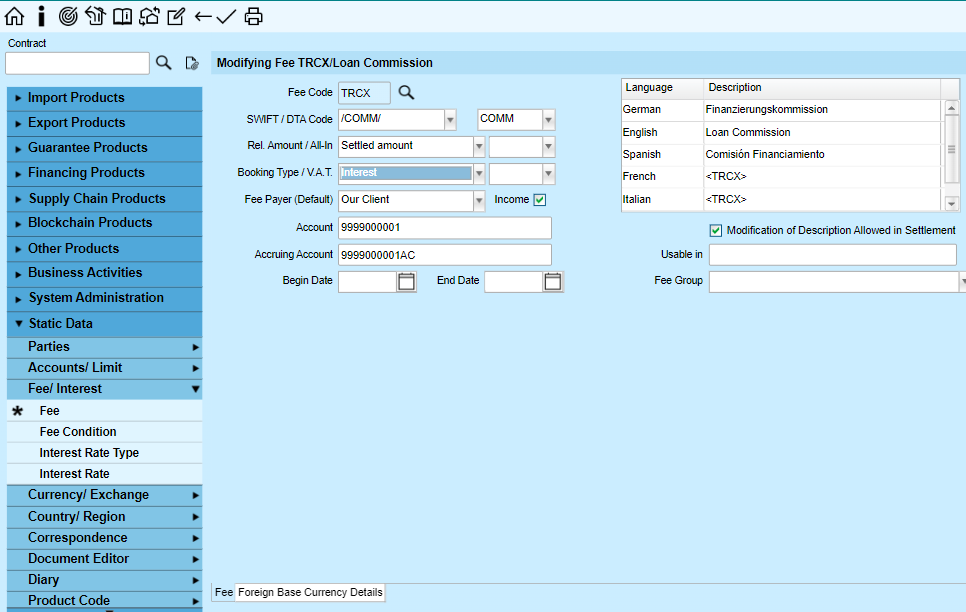
Task: Save using the checkmark icon
Action: (227, 16)
